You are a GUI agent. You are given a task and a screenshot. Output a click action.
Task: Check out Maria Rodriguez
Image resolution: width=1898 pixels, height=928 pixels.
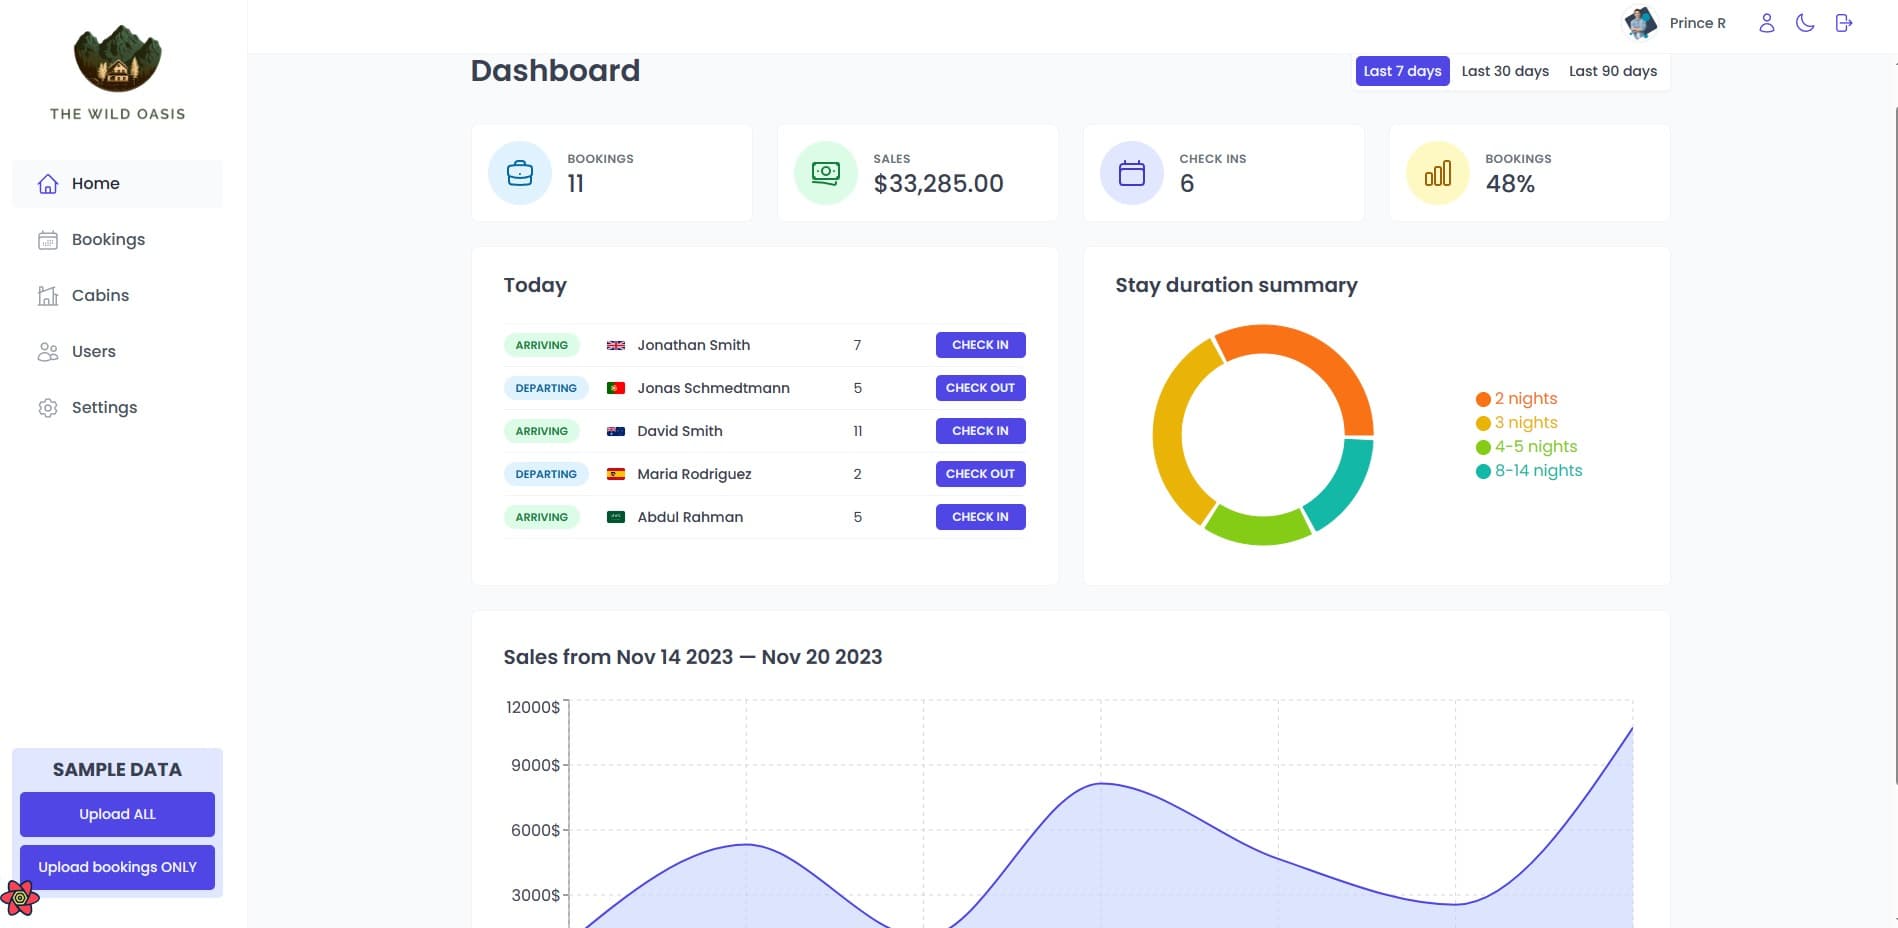click(x=980, y=474)
